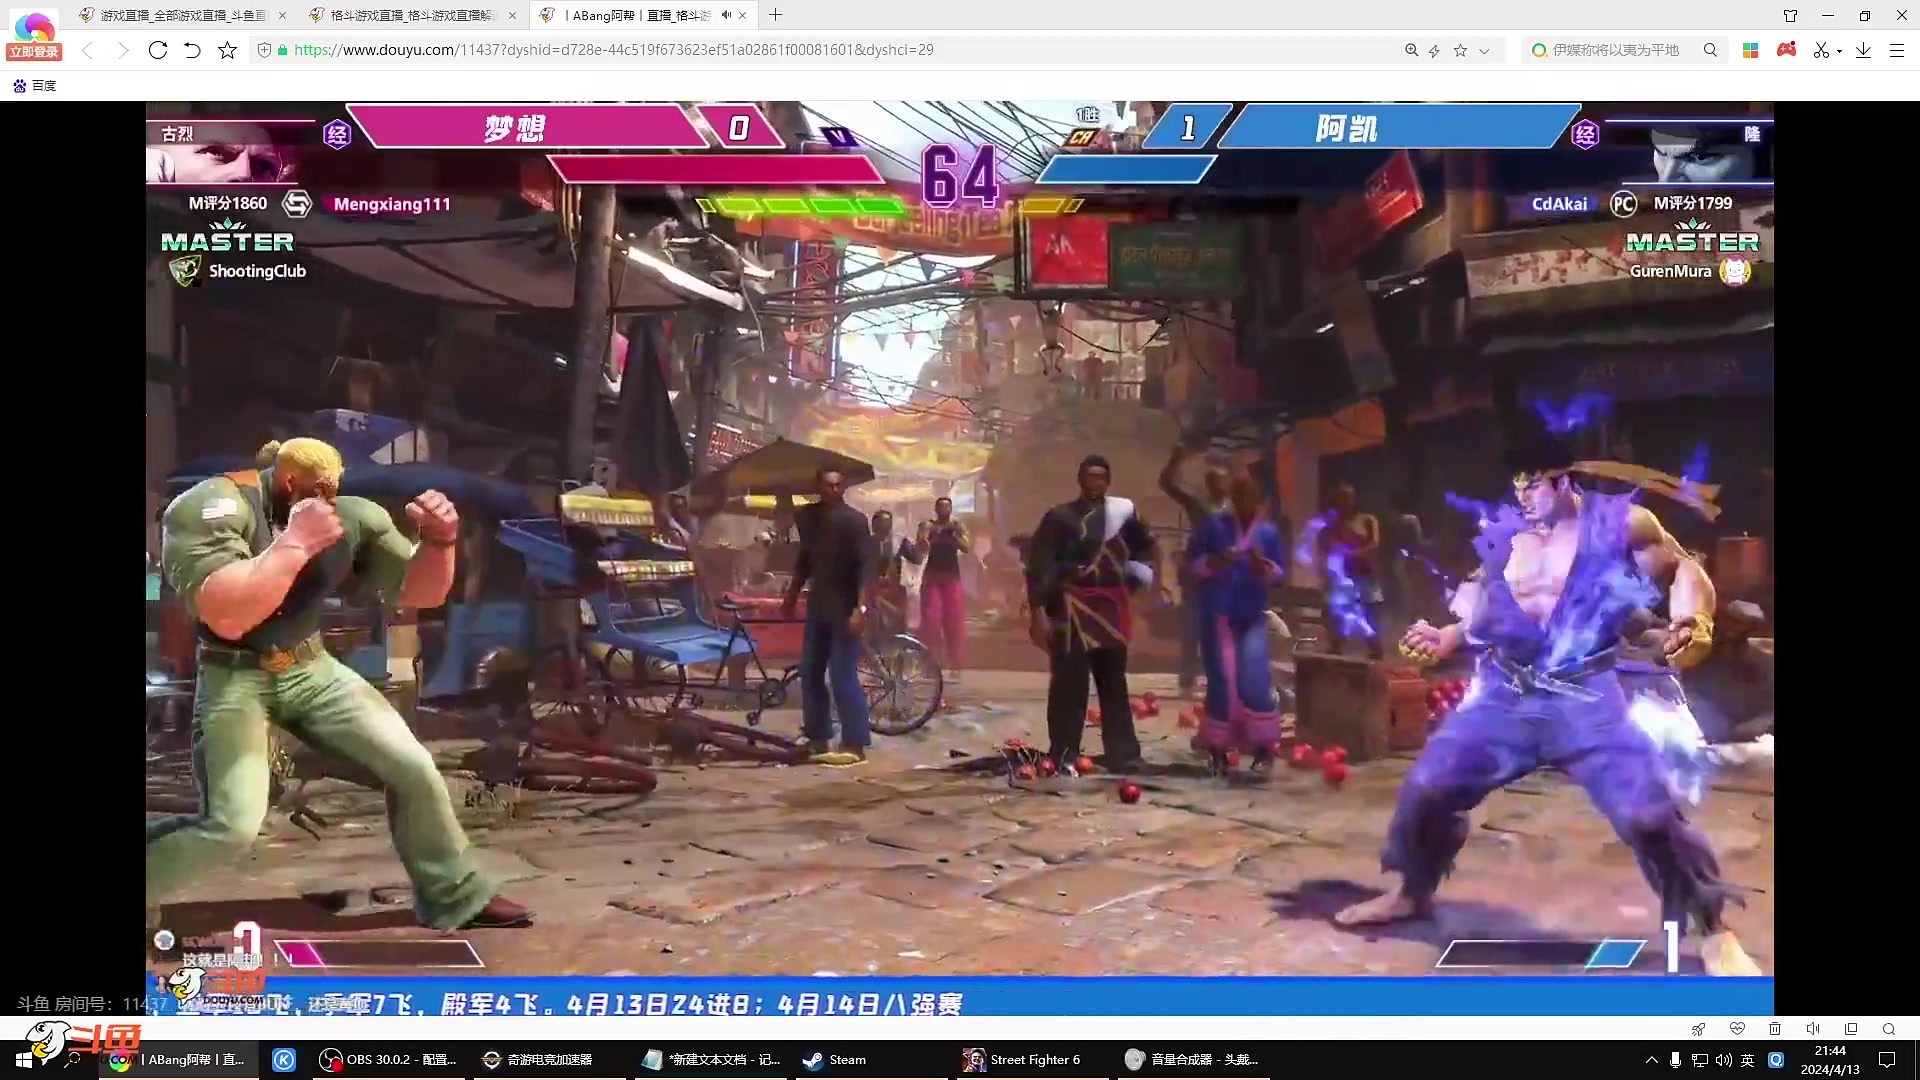This screenshot has height=1080, width=1920.
Task: Click the site security shield icon
Action: tap(264, 50)
